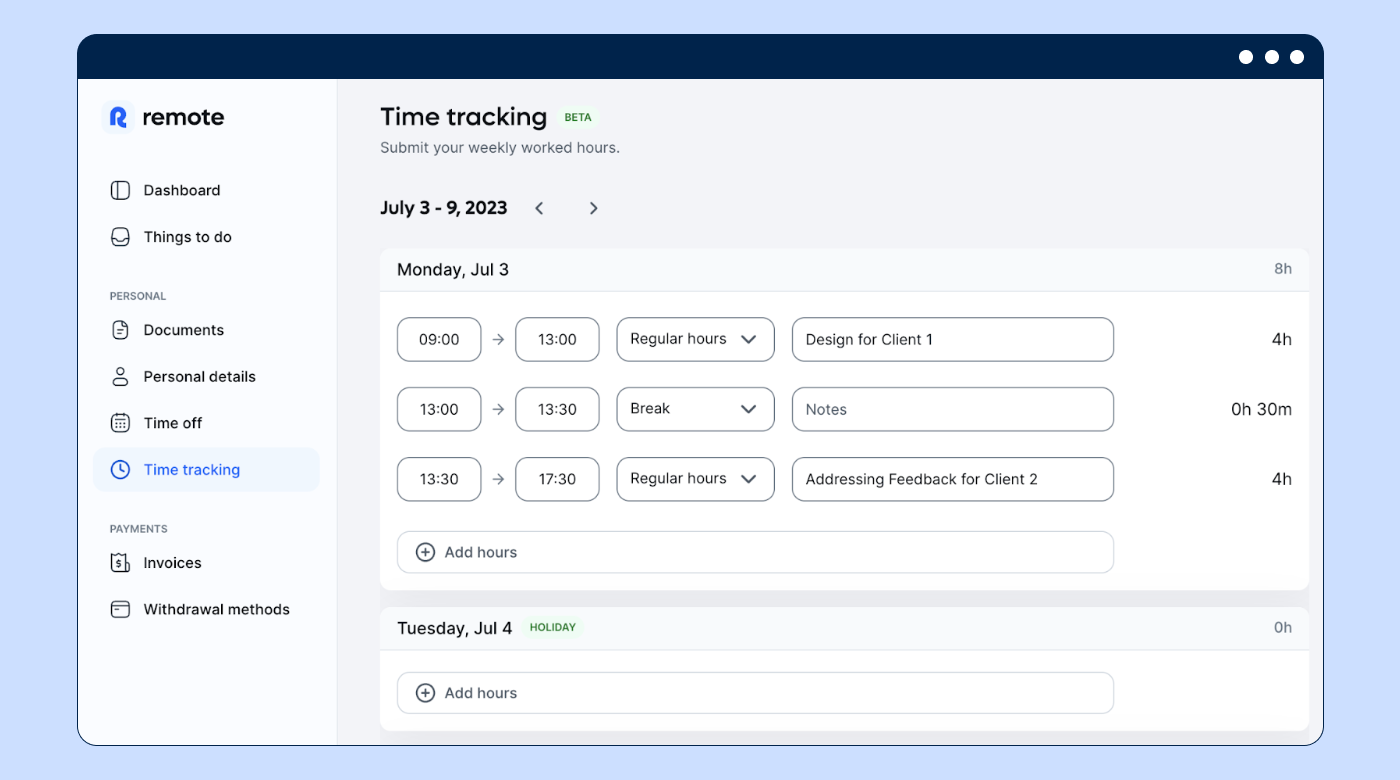Add hours for Tuesday, Jul 4

[x=755, y=692]
